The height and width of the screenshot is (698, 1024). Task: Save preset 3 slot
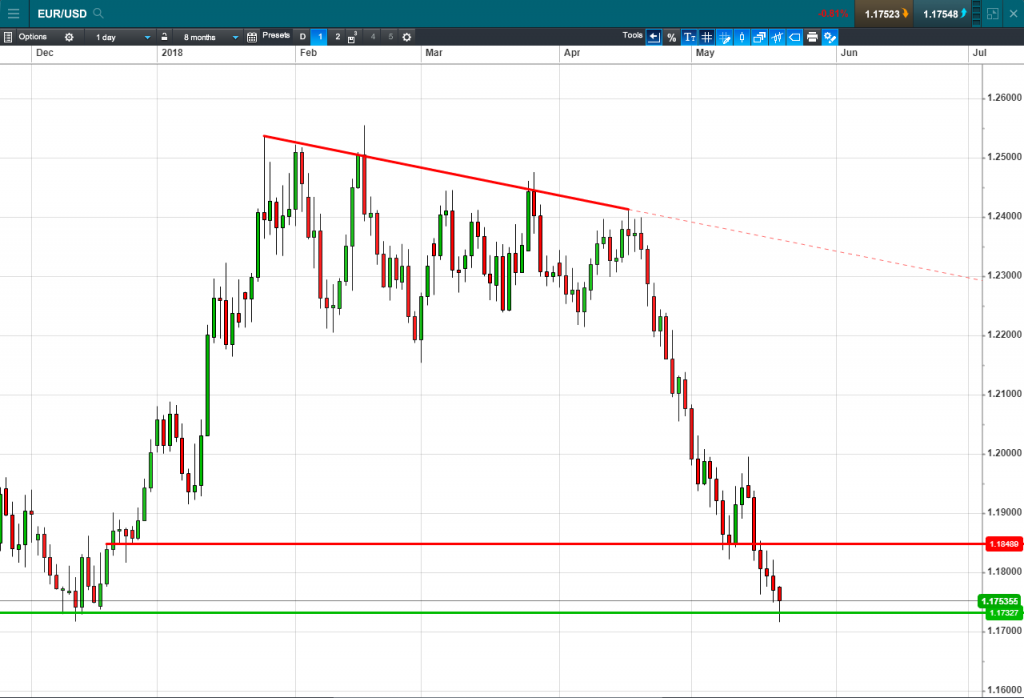(353, 37)
